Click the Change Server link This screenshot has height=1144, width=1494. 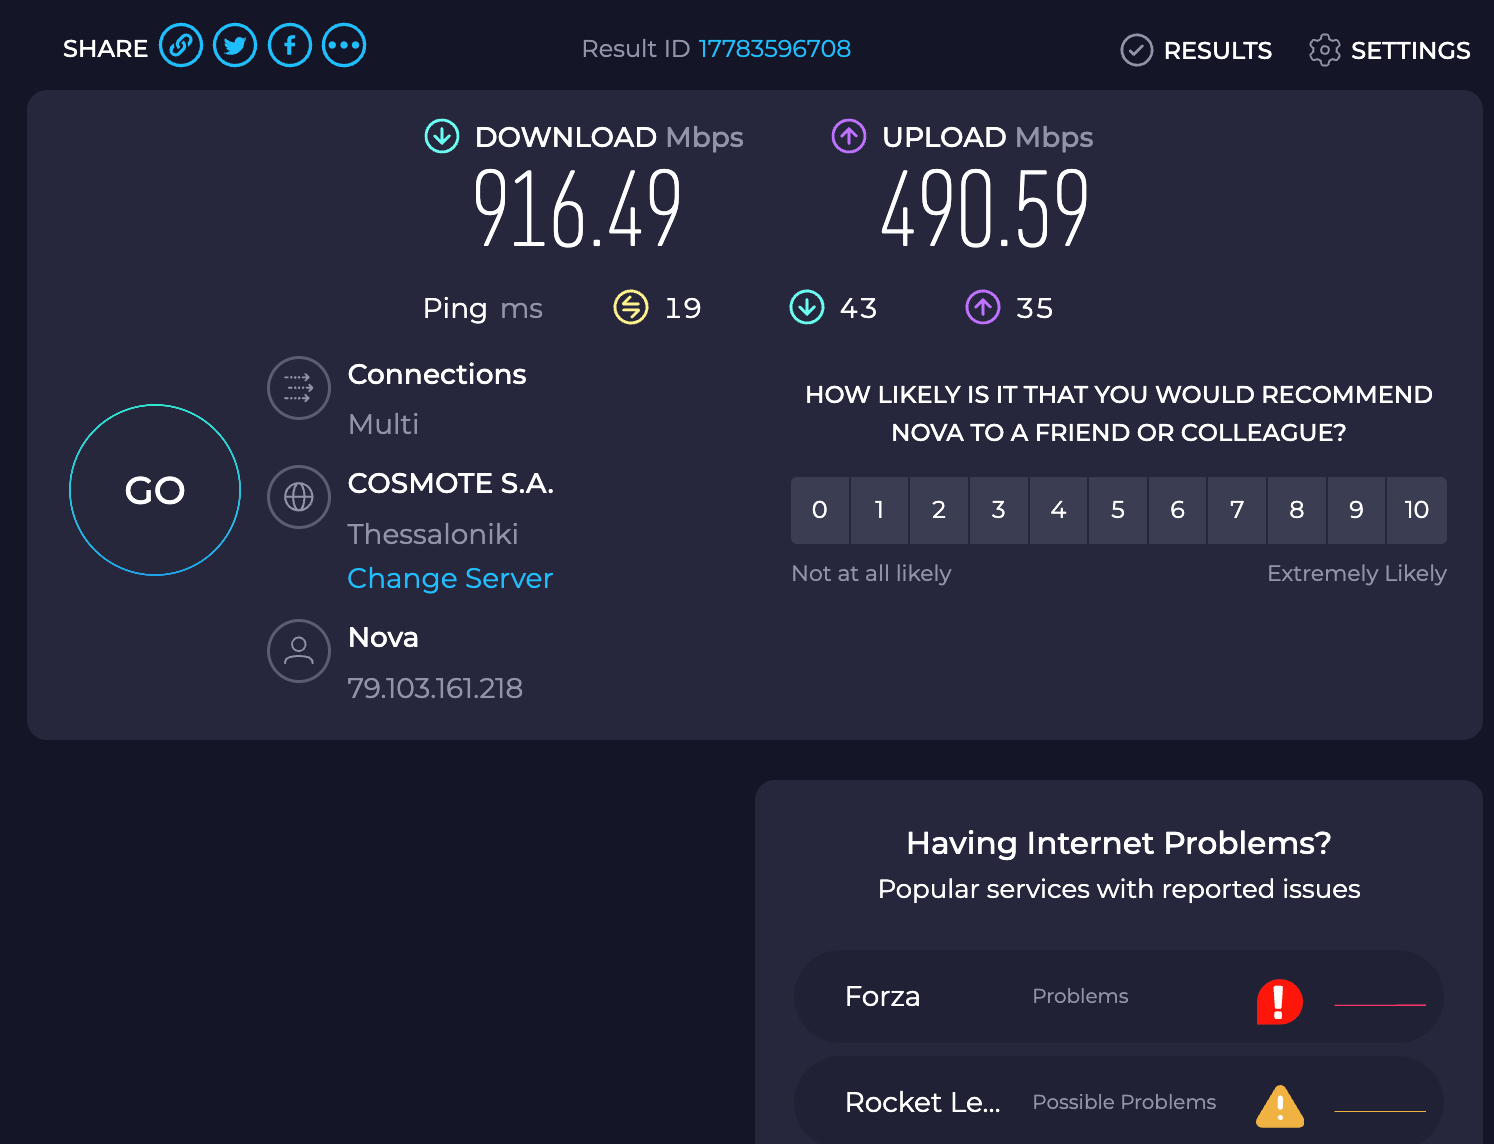click(x=450, y=578)
